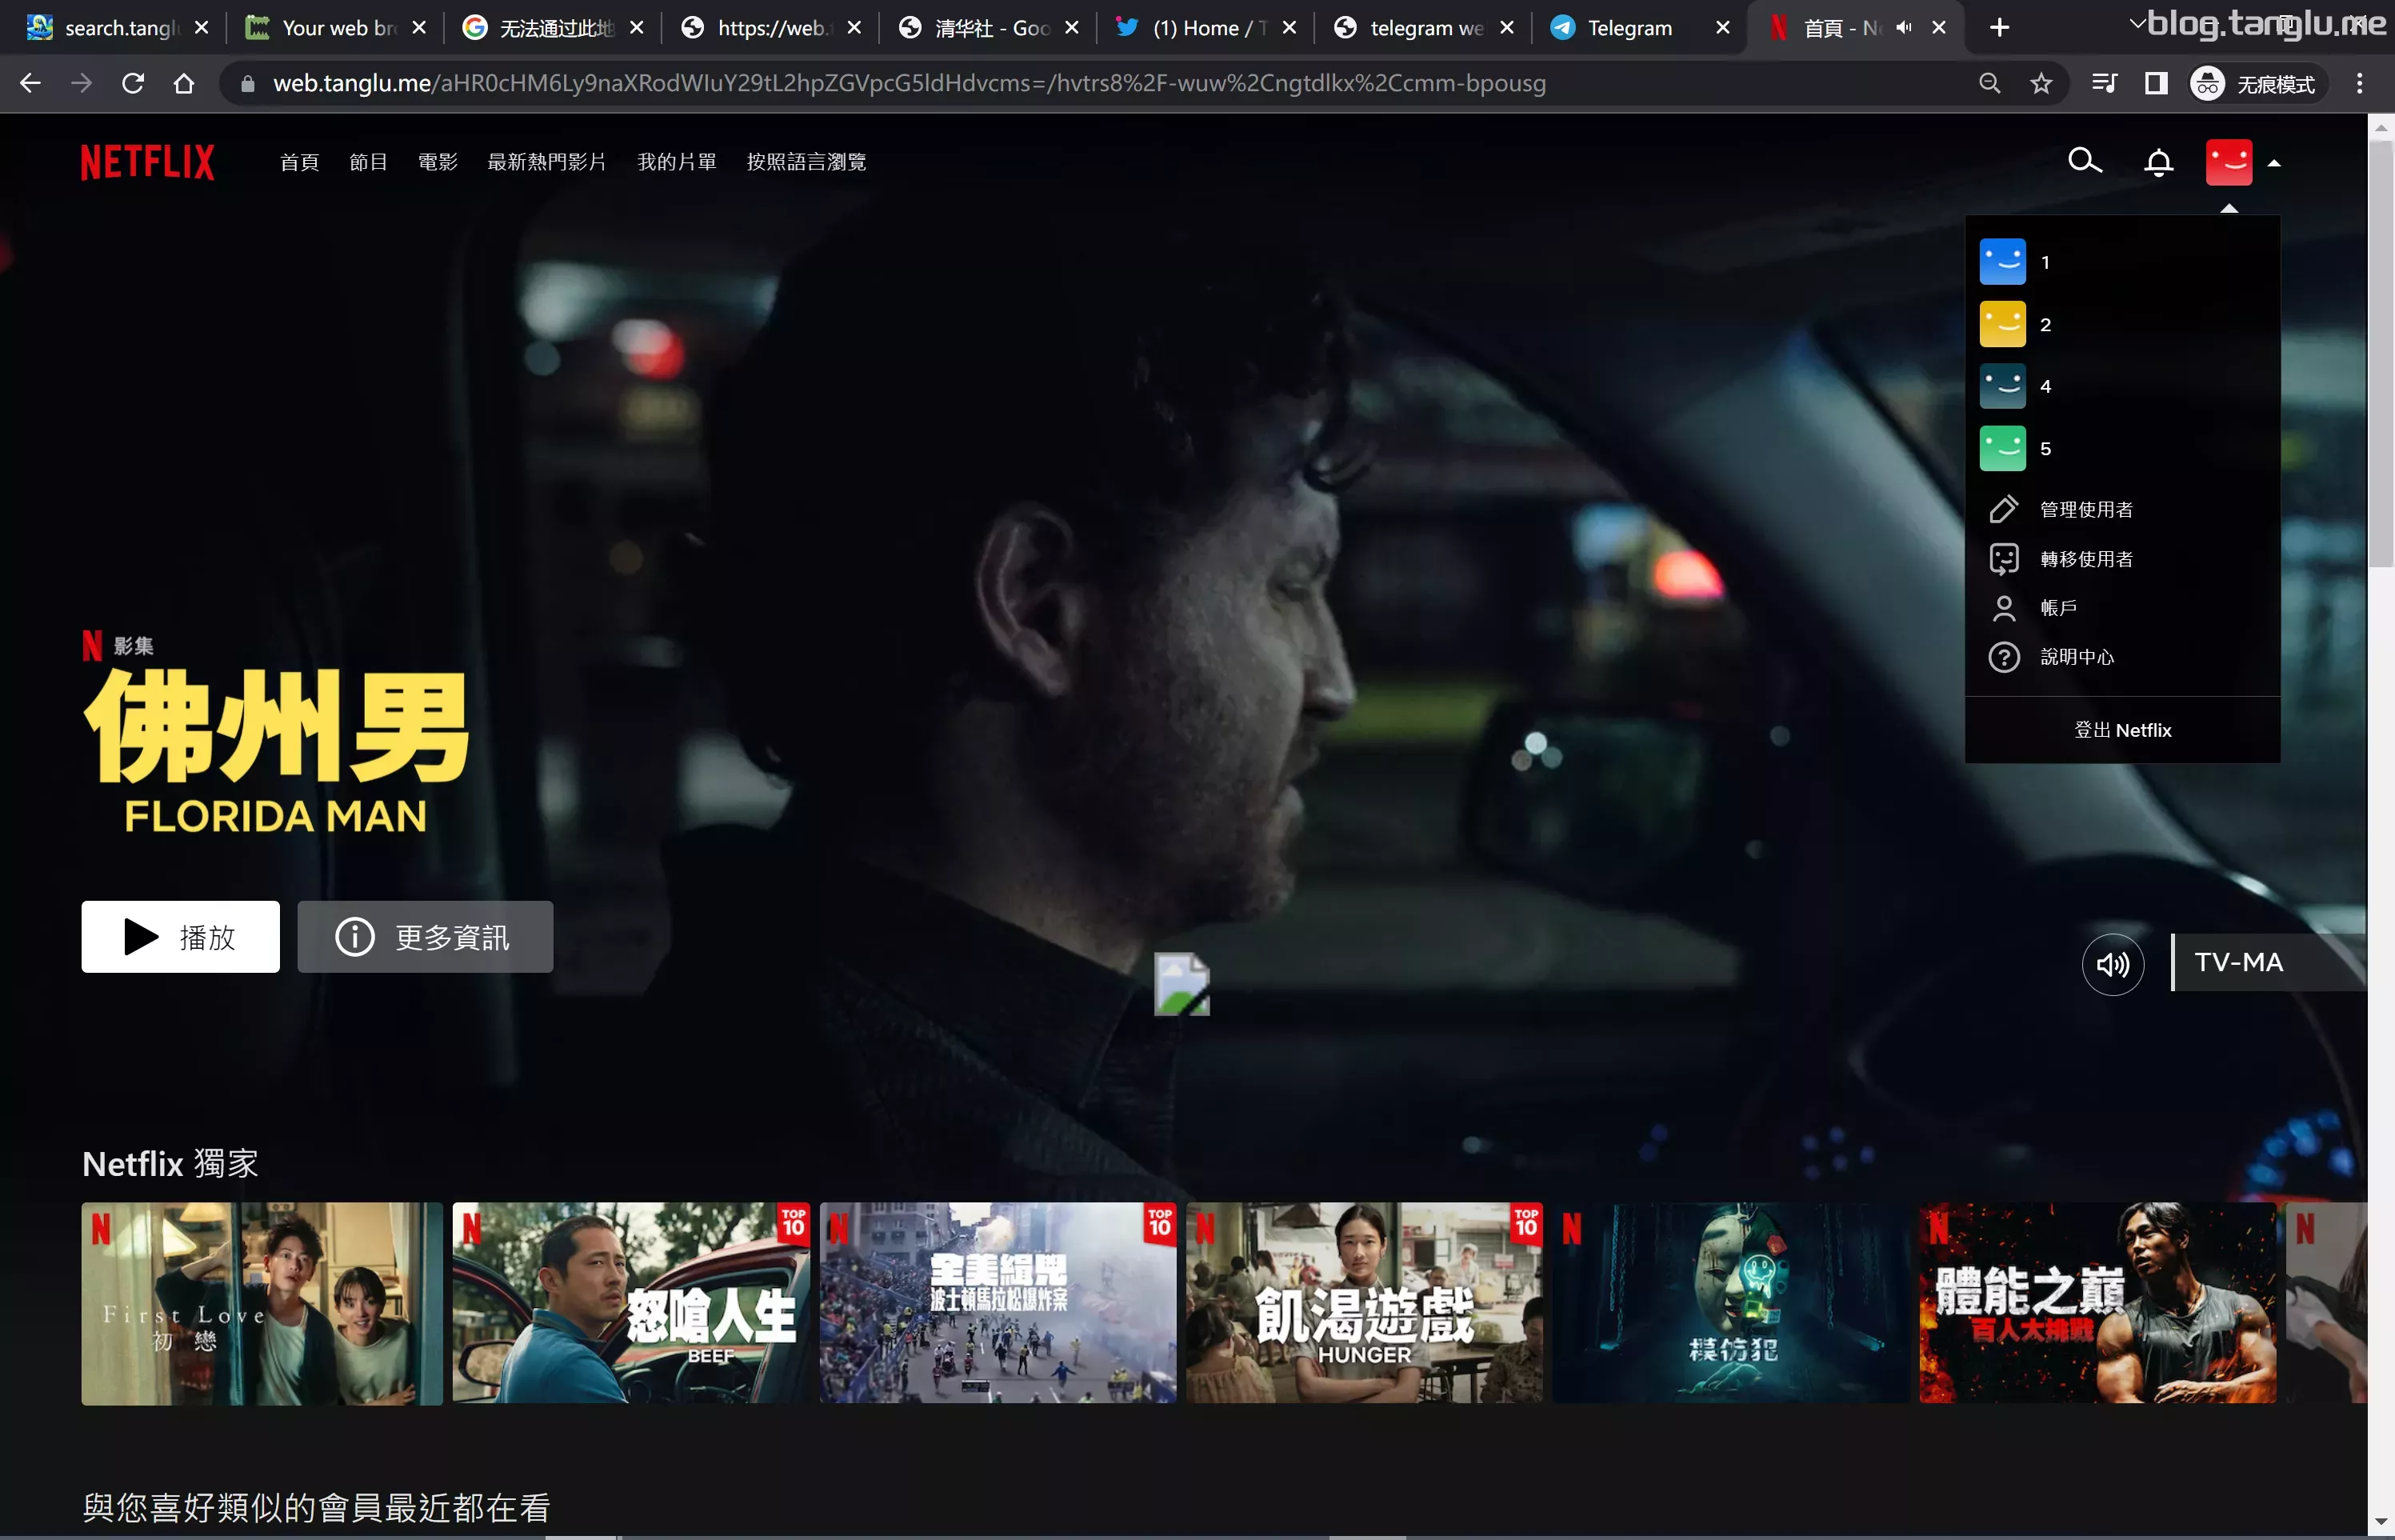This screenshot has width=2395, height=1540.
Task: Open 說明中心 help question-mark icon
Action: pyautogui.click(x=2003, y=657)
